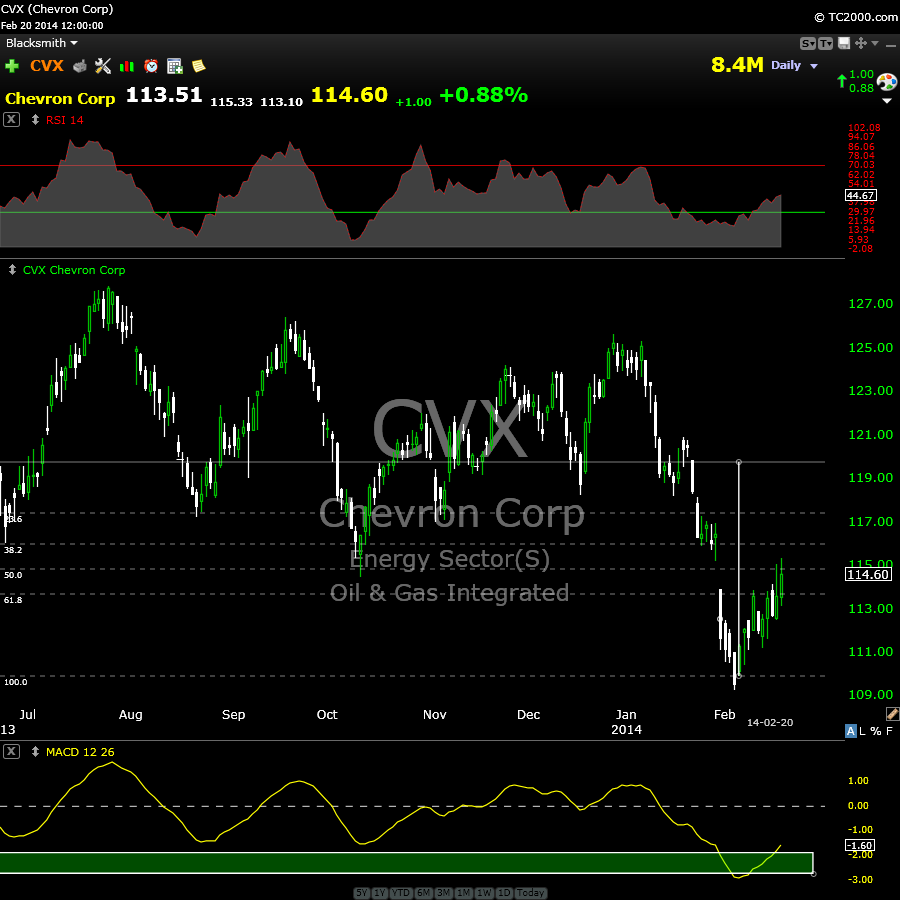Click the CVX Chevron Corp plot label
Image resolution: width=900 pixels, height=900 pixels.
[x=73, y=270]
